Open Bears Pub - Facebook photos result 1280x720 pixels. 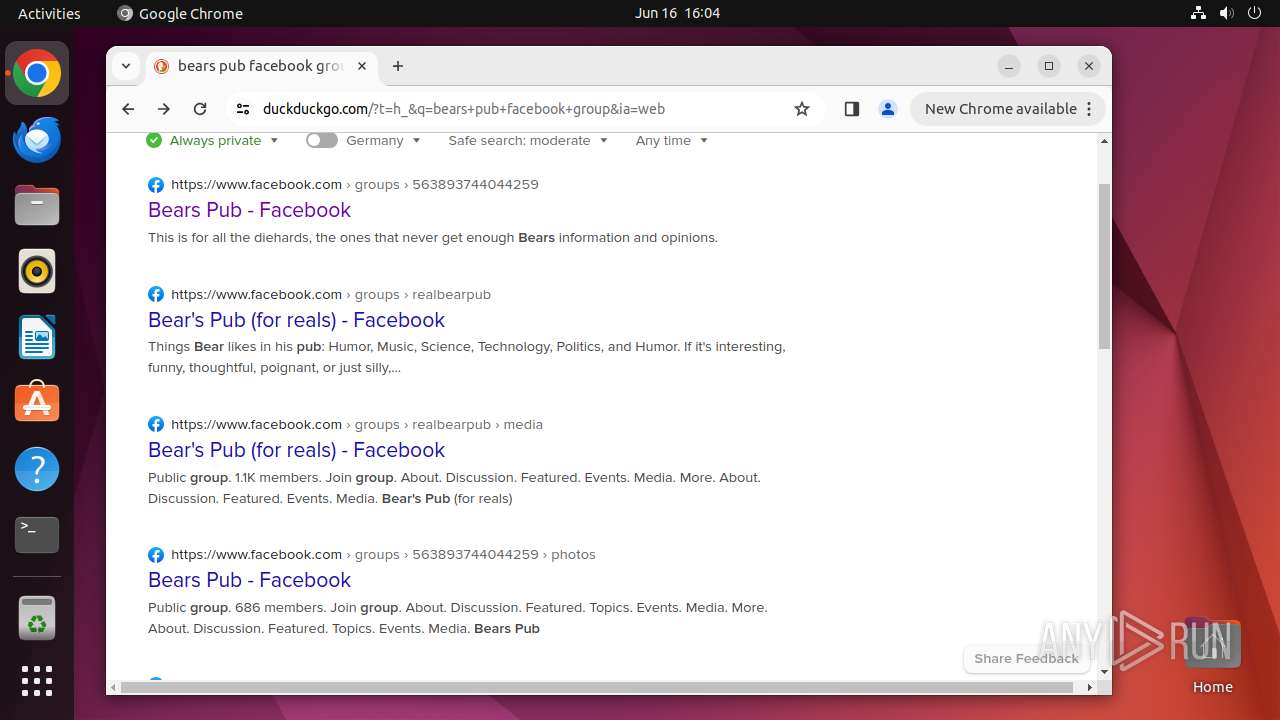pos(249,580)
